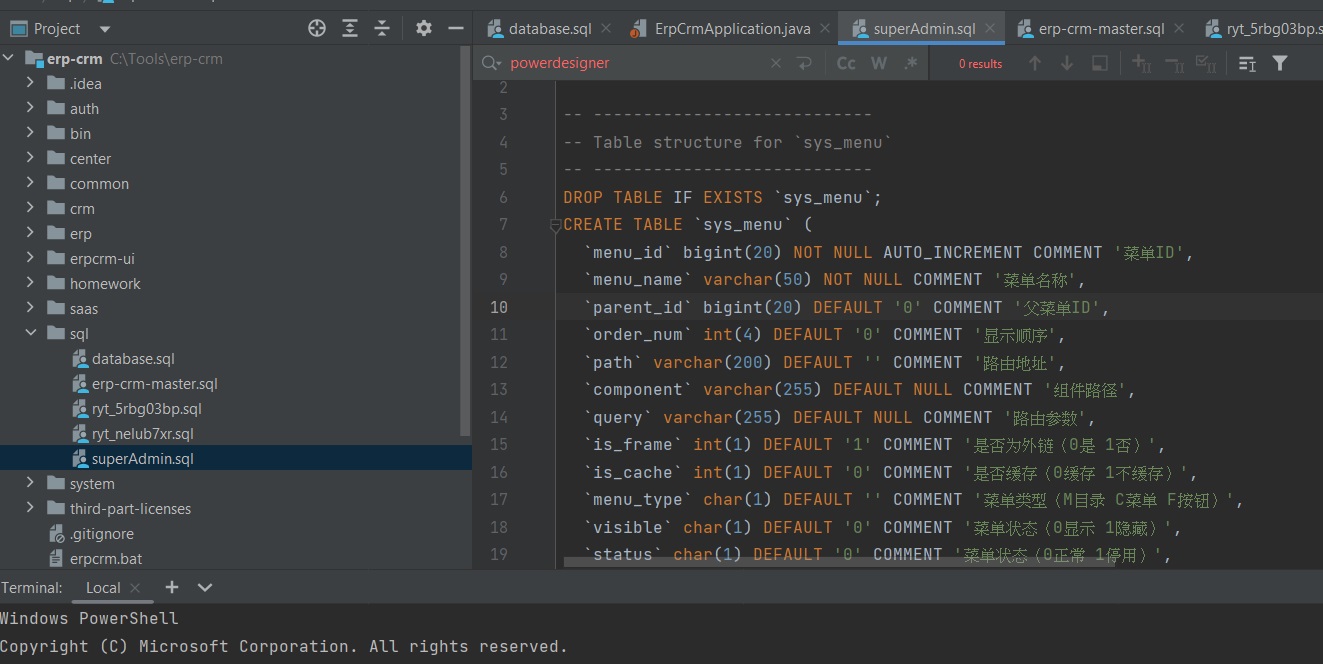Select the Local terminal tab

[x=103, y=588]
